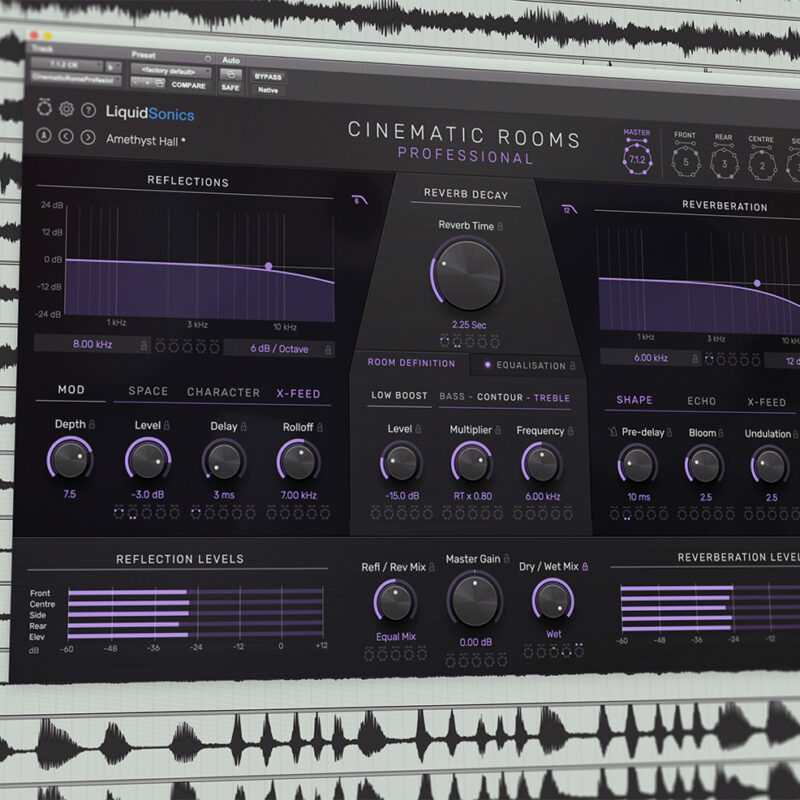Image resolution: width=800 pixels, height=800 pixels.
Task: Toggle the Low Boost Level lock
Action: click(418, 429)
